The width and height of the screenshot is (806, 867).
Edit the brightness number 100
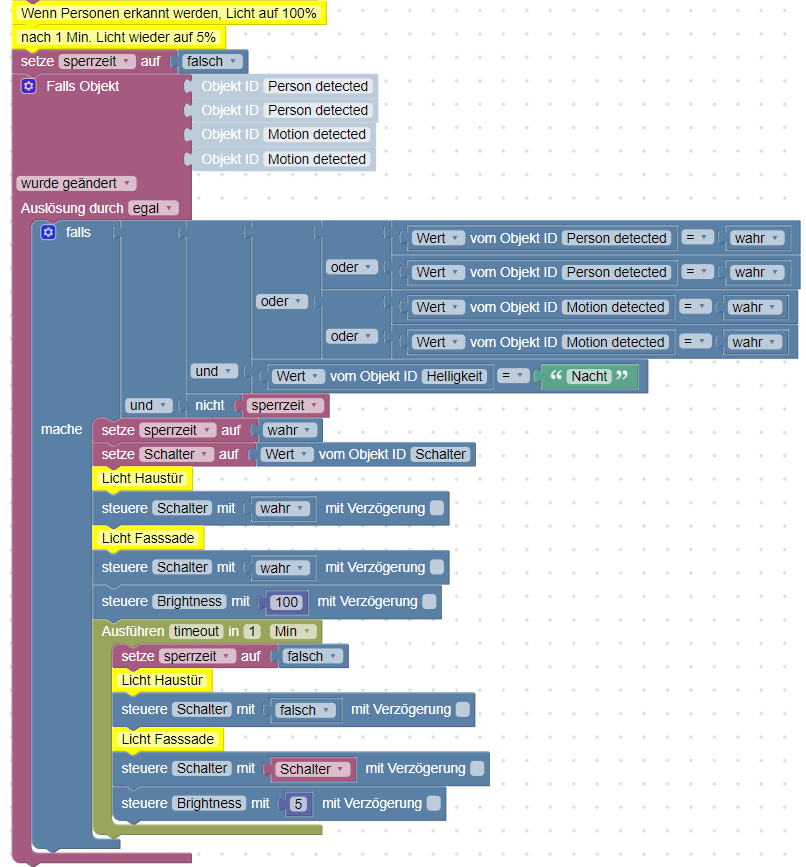286,602
